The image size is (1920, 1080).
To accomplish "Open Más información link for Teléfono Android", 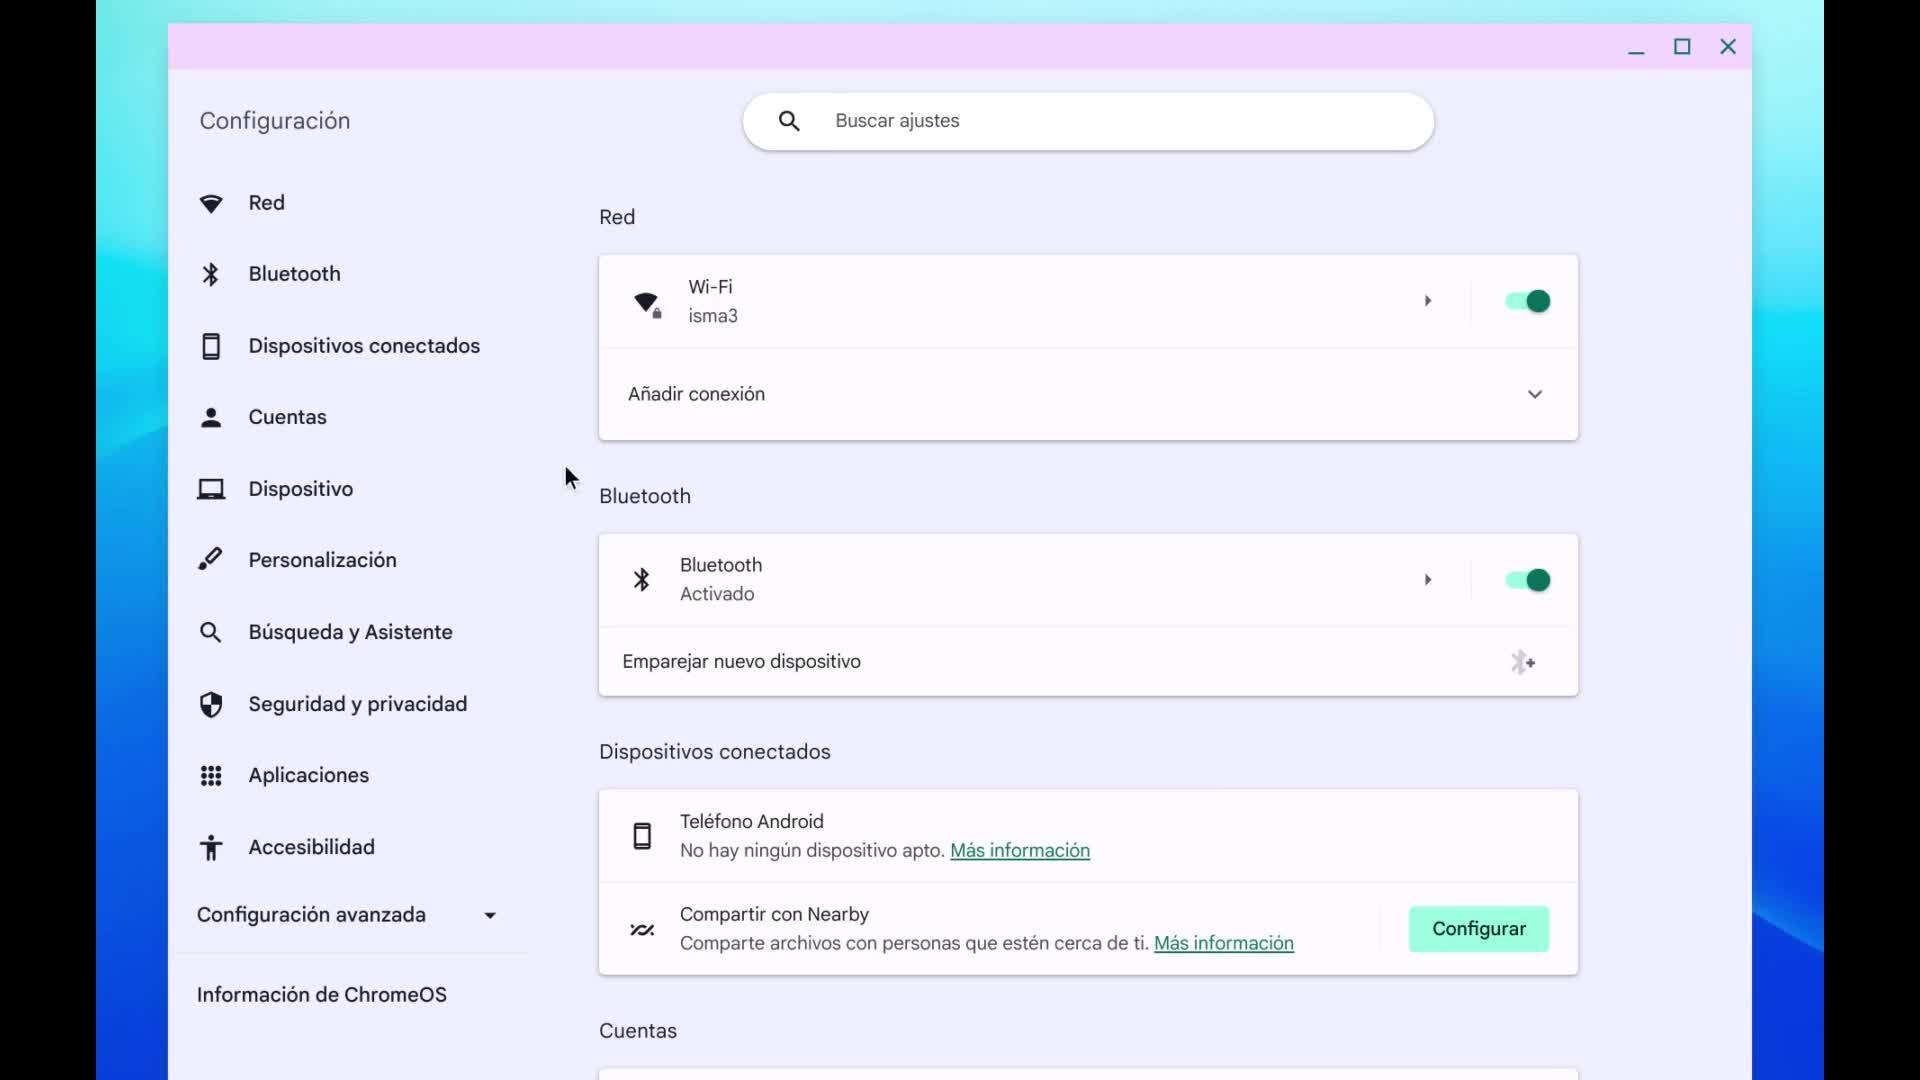I will [1019, 850].
